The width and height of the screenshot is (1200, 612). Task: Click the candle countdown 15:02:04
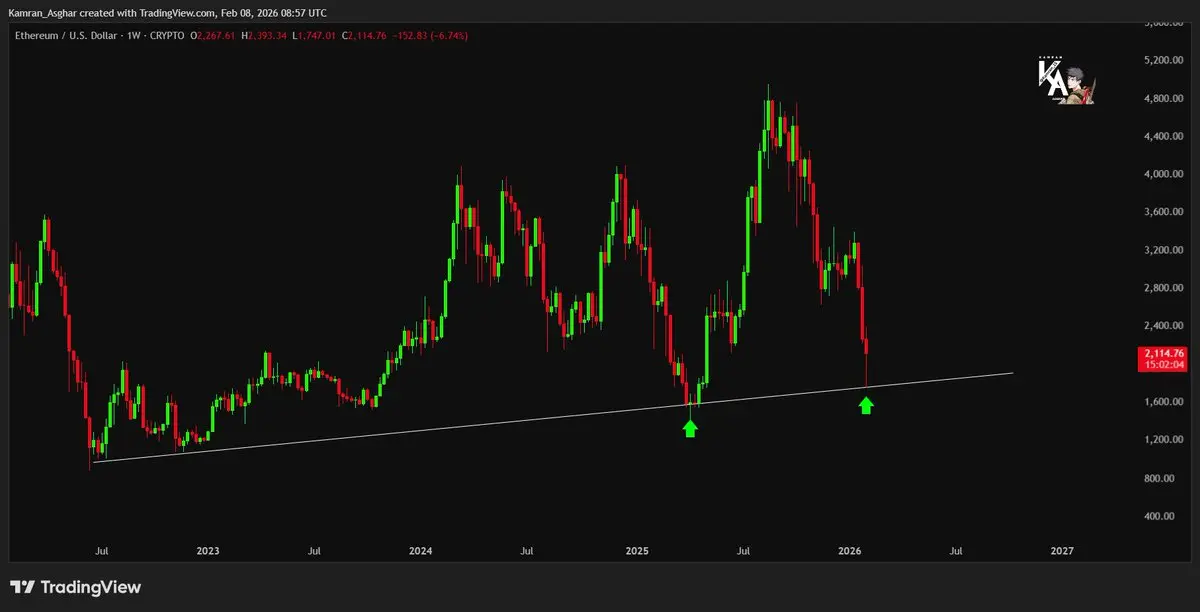pyautogui.click(x=1165, y=365)
